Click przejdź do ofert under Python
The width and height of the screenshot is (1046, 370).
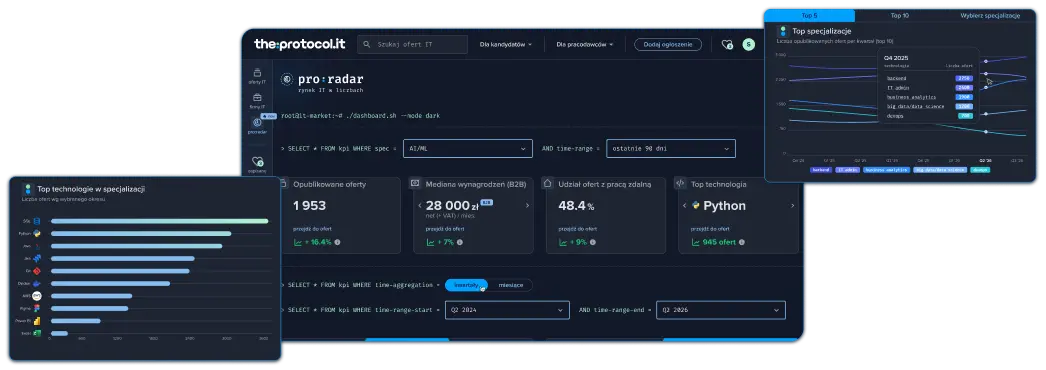709,228
